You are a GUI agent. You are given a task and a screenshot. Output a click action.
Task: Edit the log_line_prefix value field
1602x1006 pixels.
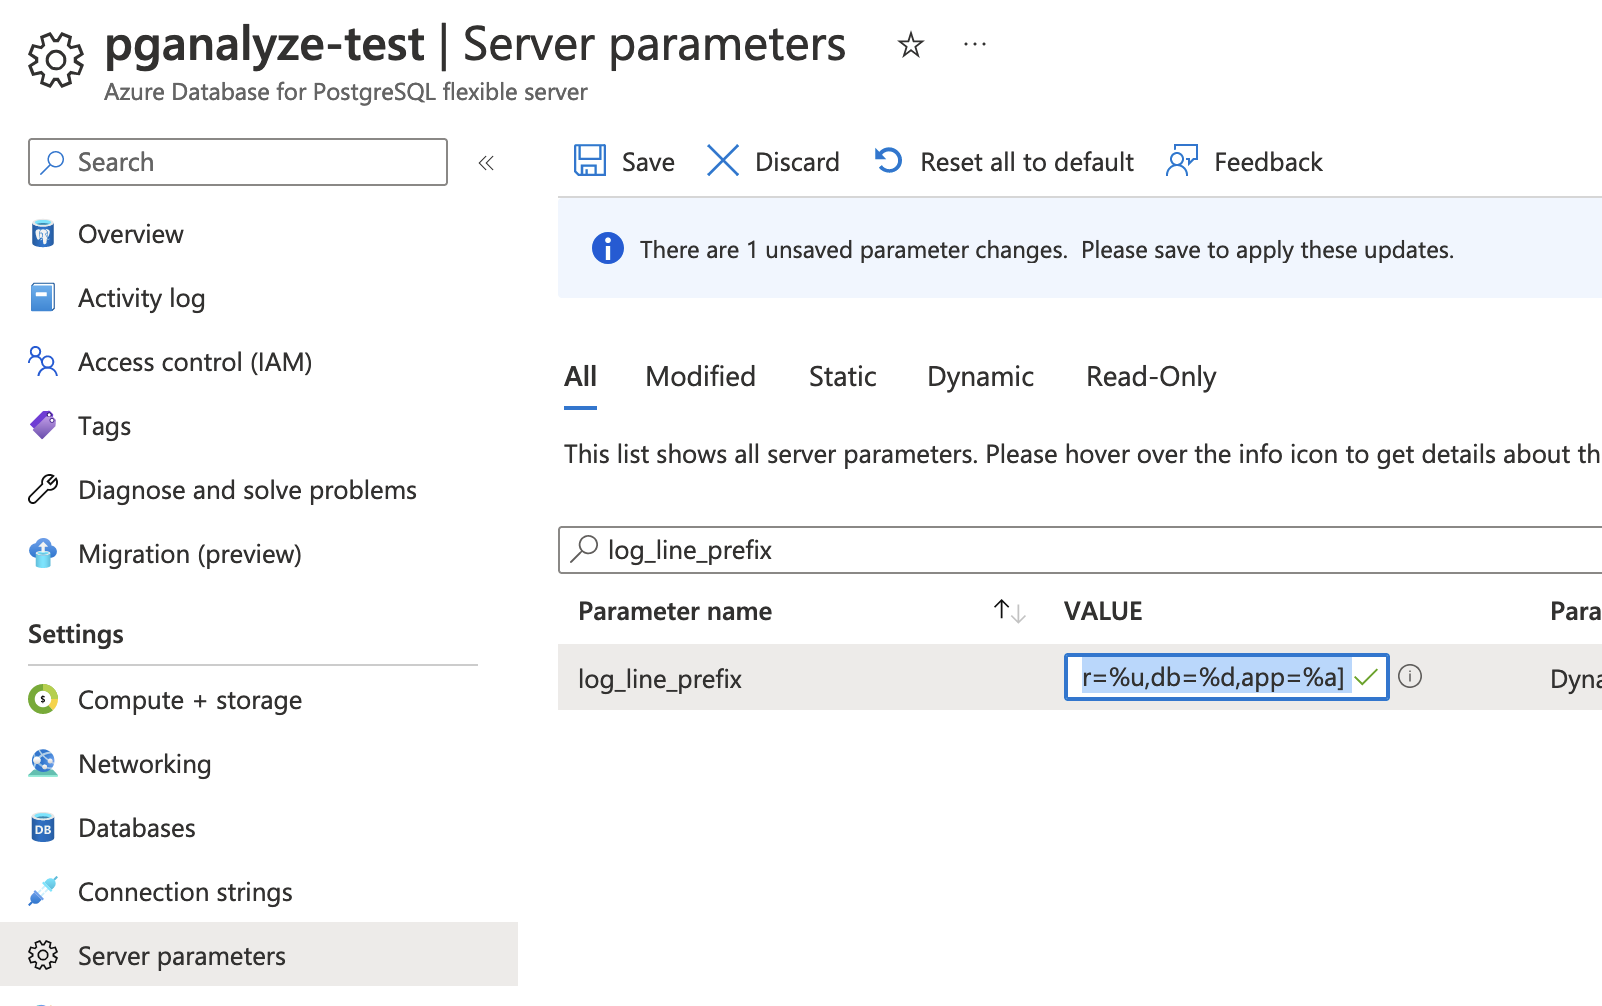tap(1226, 677)
